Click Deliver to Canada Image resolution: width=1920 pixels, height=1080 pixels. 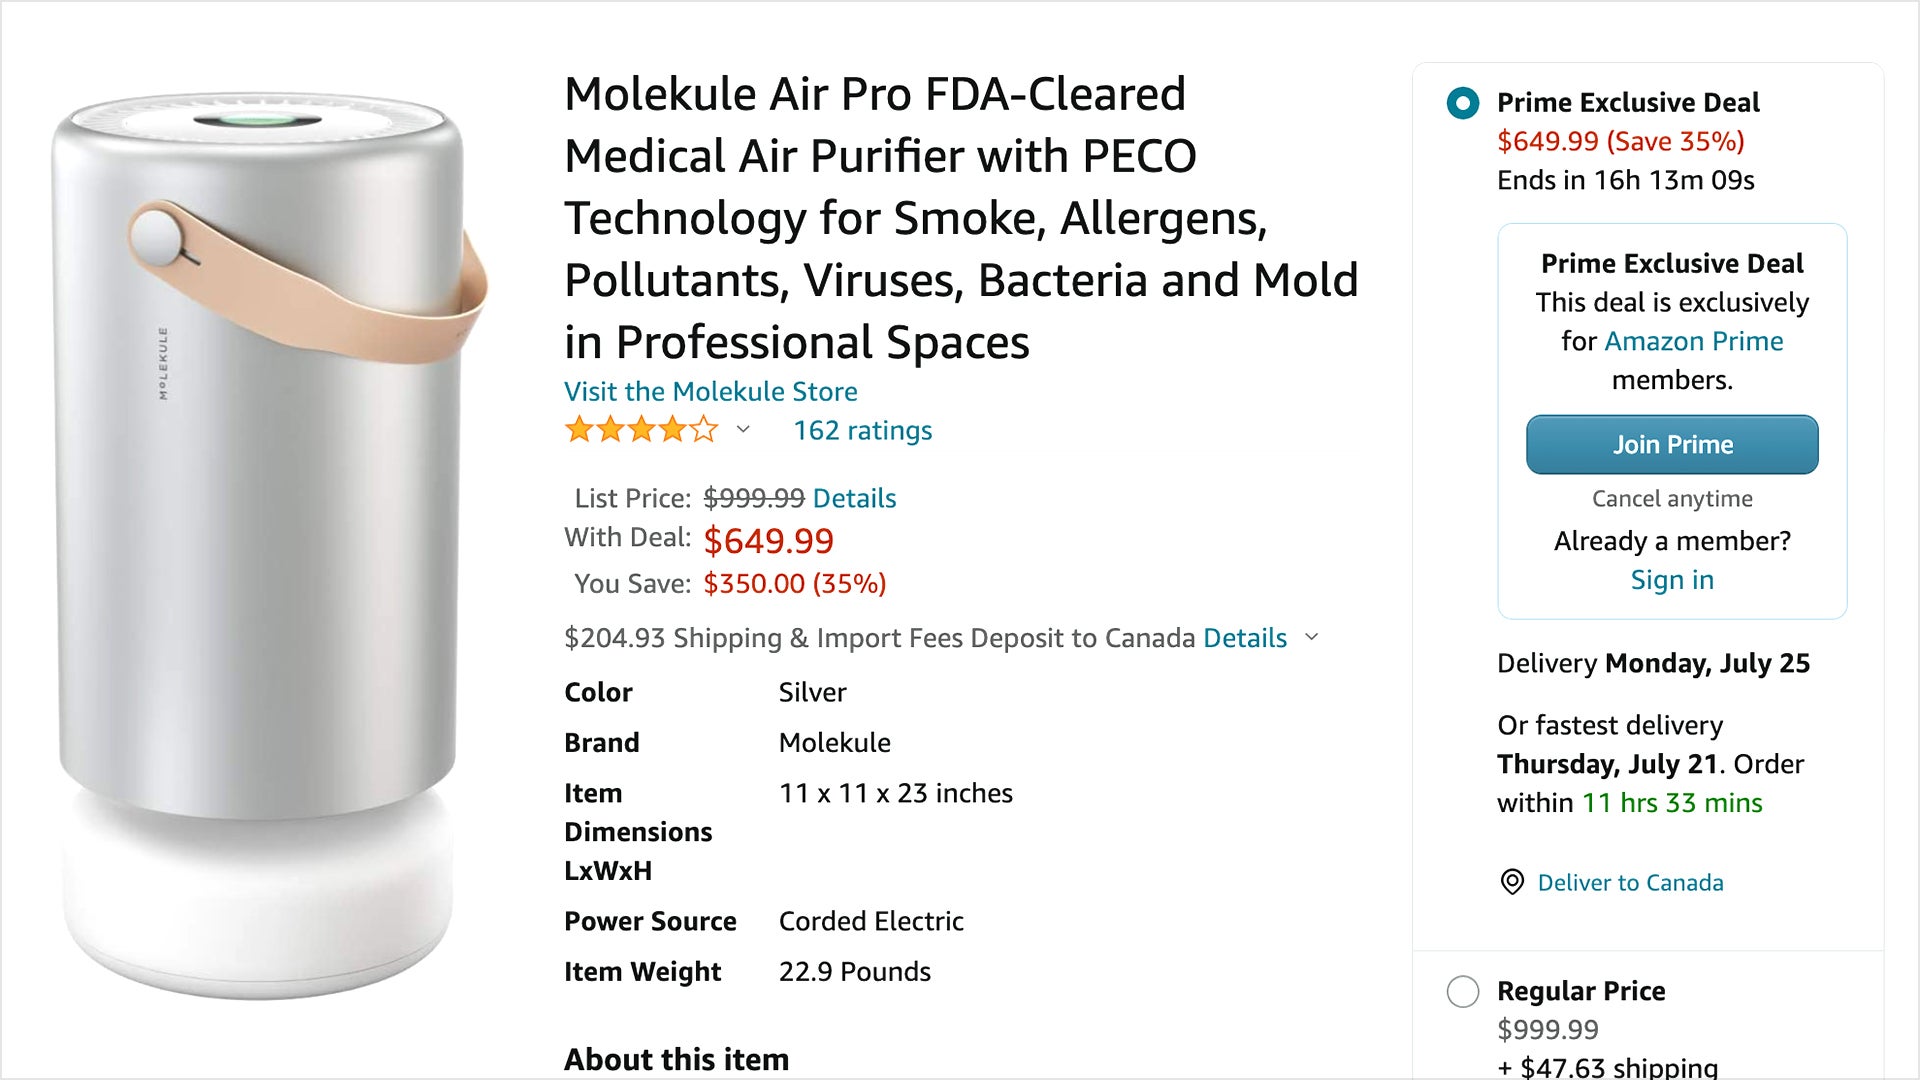pyautogui.click(x=1629, y=882)
